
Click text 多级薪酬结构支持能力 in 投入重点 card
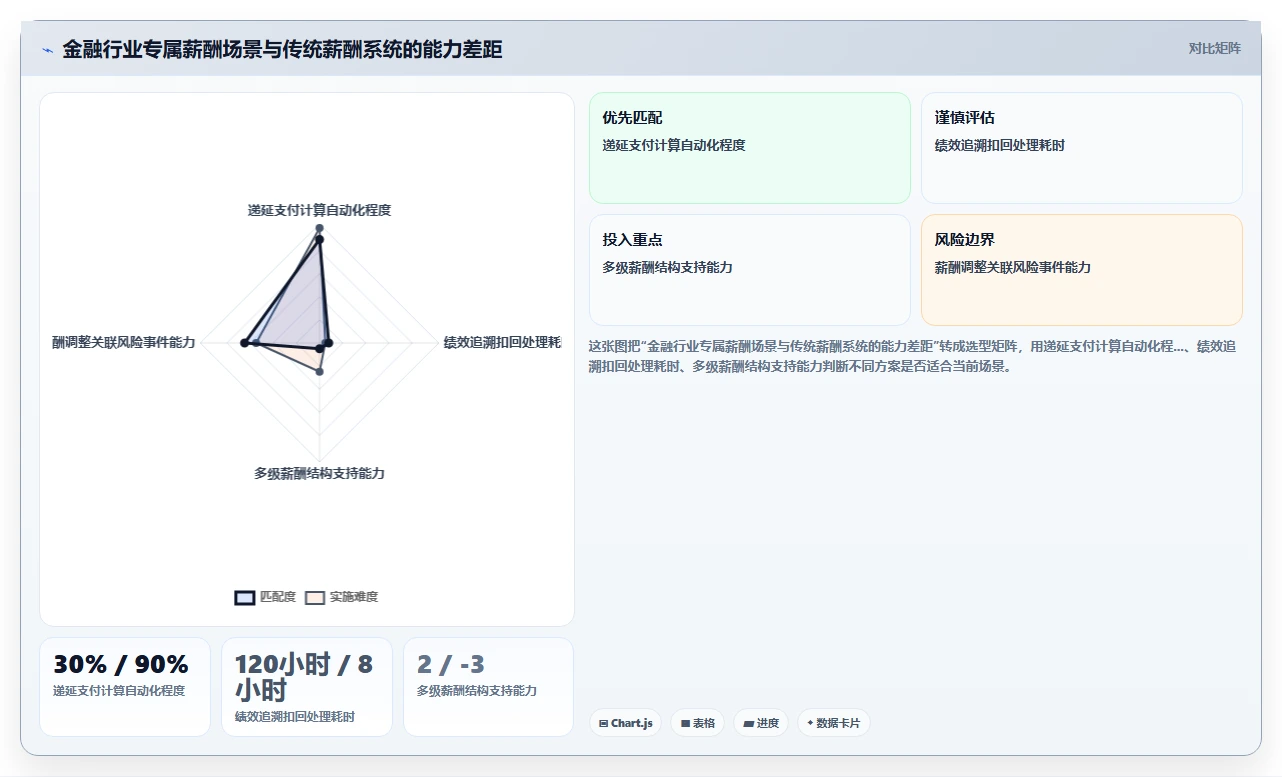pos(667,267)
